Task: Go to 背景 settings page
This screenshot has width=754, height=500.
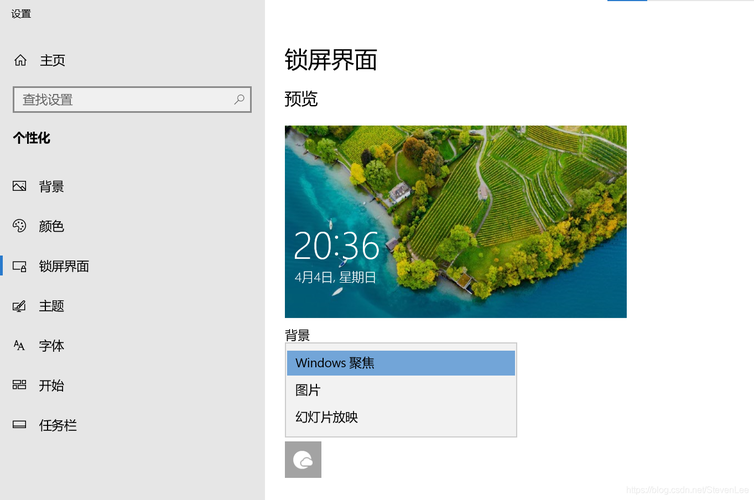Action: click(x=51, y=186)
